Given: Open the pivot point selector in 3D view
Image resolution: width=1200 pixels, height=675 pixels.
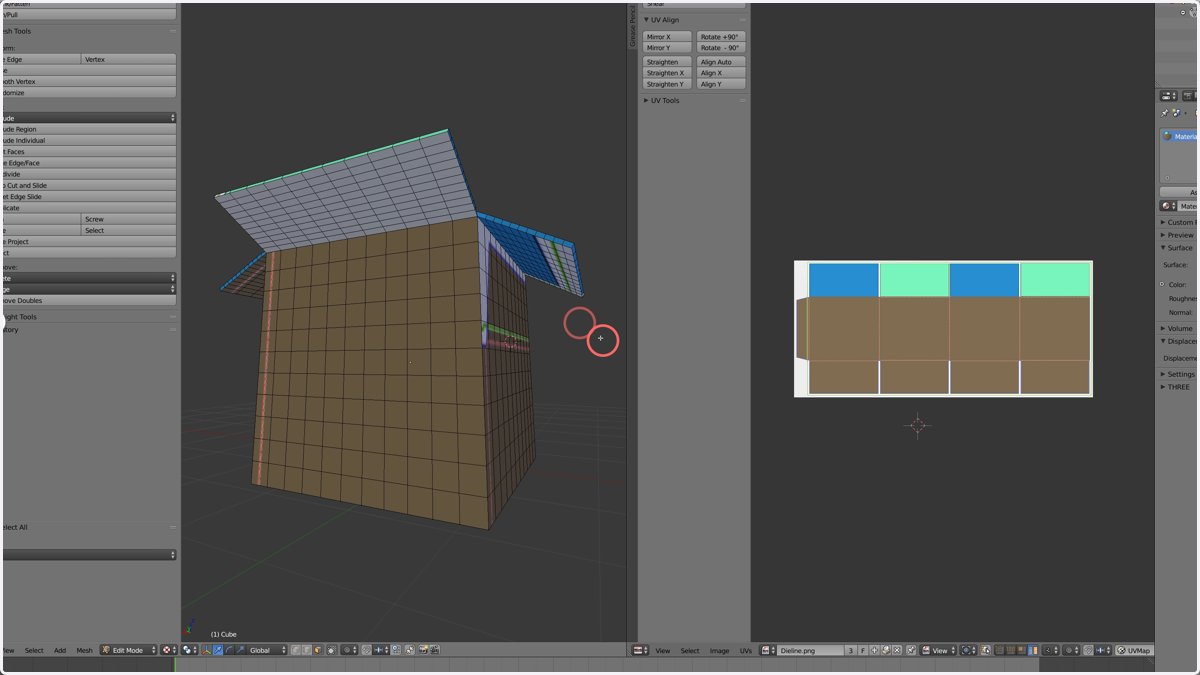Looking at the screenshot, I should tap(190, 650).
